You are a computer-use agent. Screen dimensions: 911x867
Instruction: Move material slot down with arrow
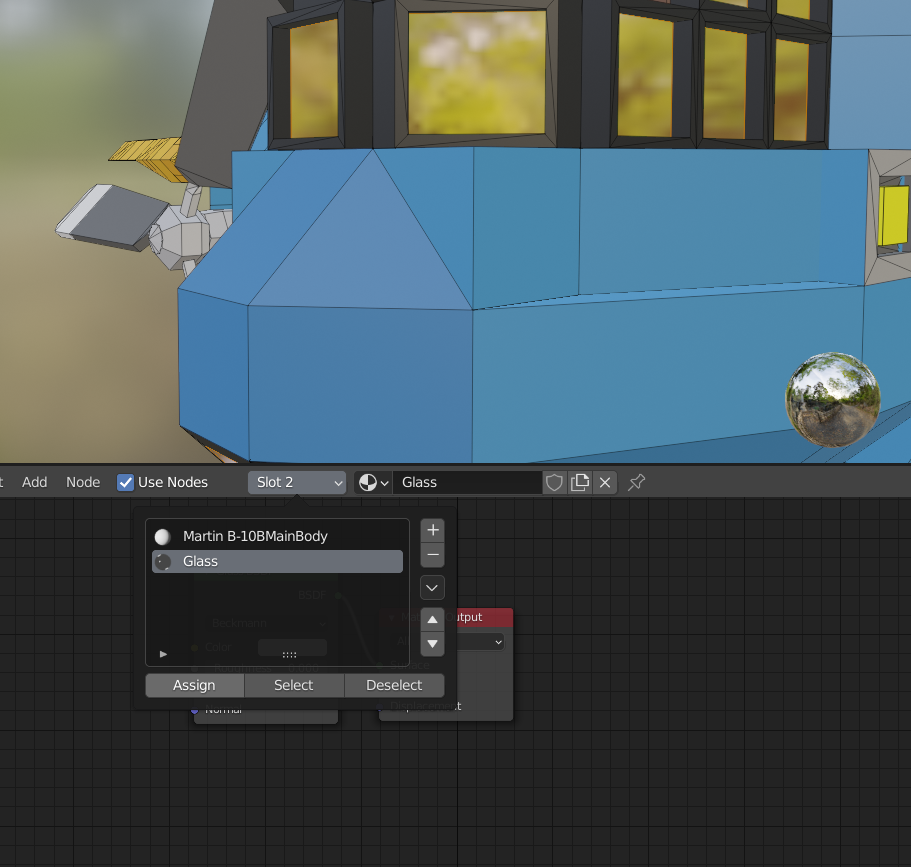click(432, 644)
